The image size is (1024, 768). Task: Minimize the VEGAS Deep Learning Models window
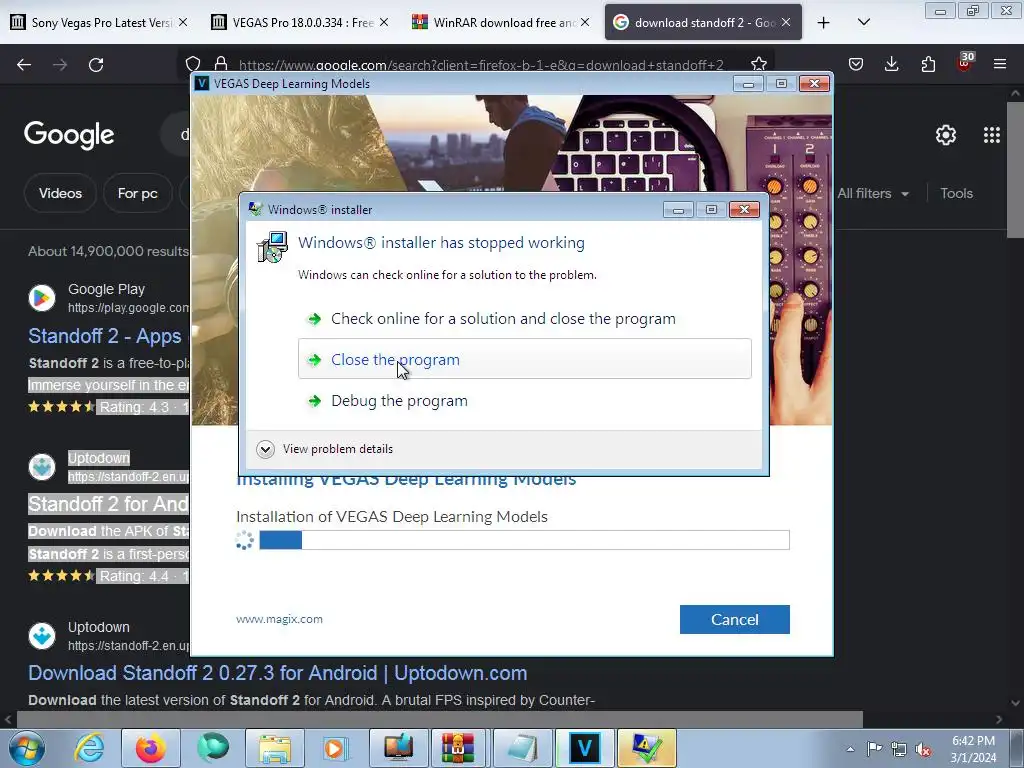(x=748, y=84)
